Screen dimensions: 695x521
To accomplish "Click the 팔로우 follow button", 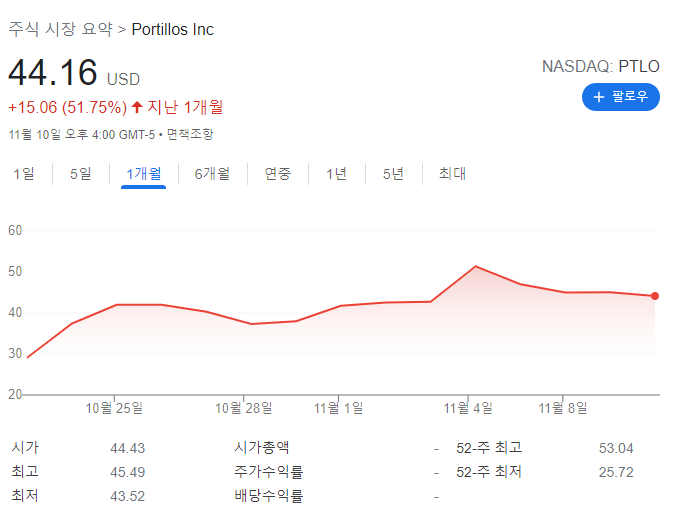I will [x=621, y=97].
